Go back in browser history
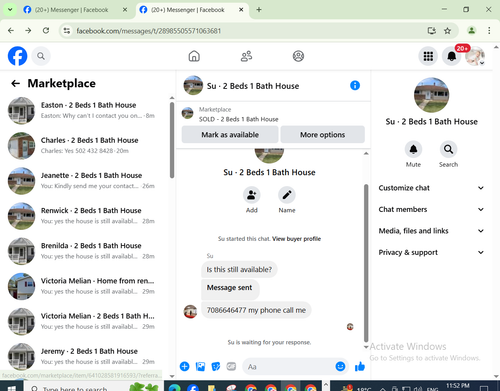Image resolution: width=500 pixels, height=391 pixels. click(11, 31)
